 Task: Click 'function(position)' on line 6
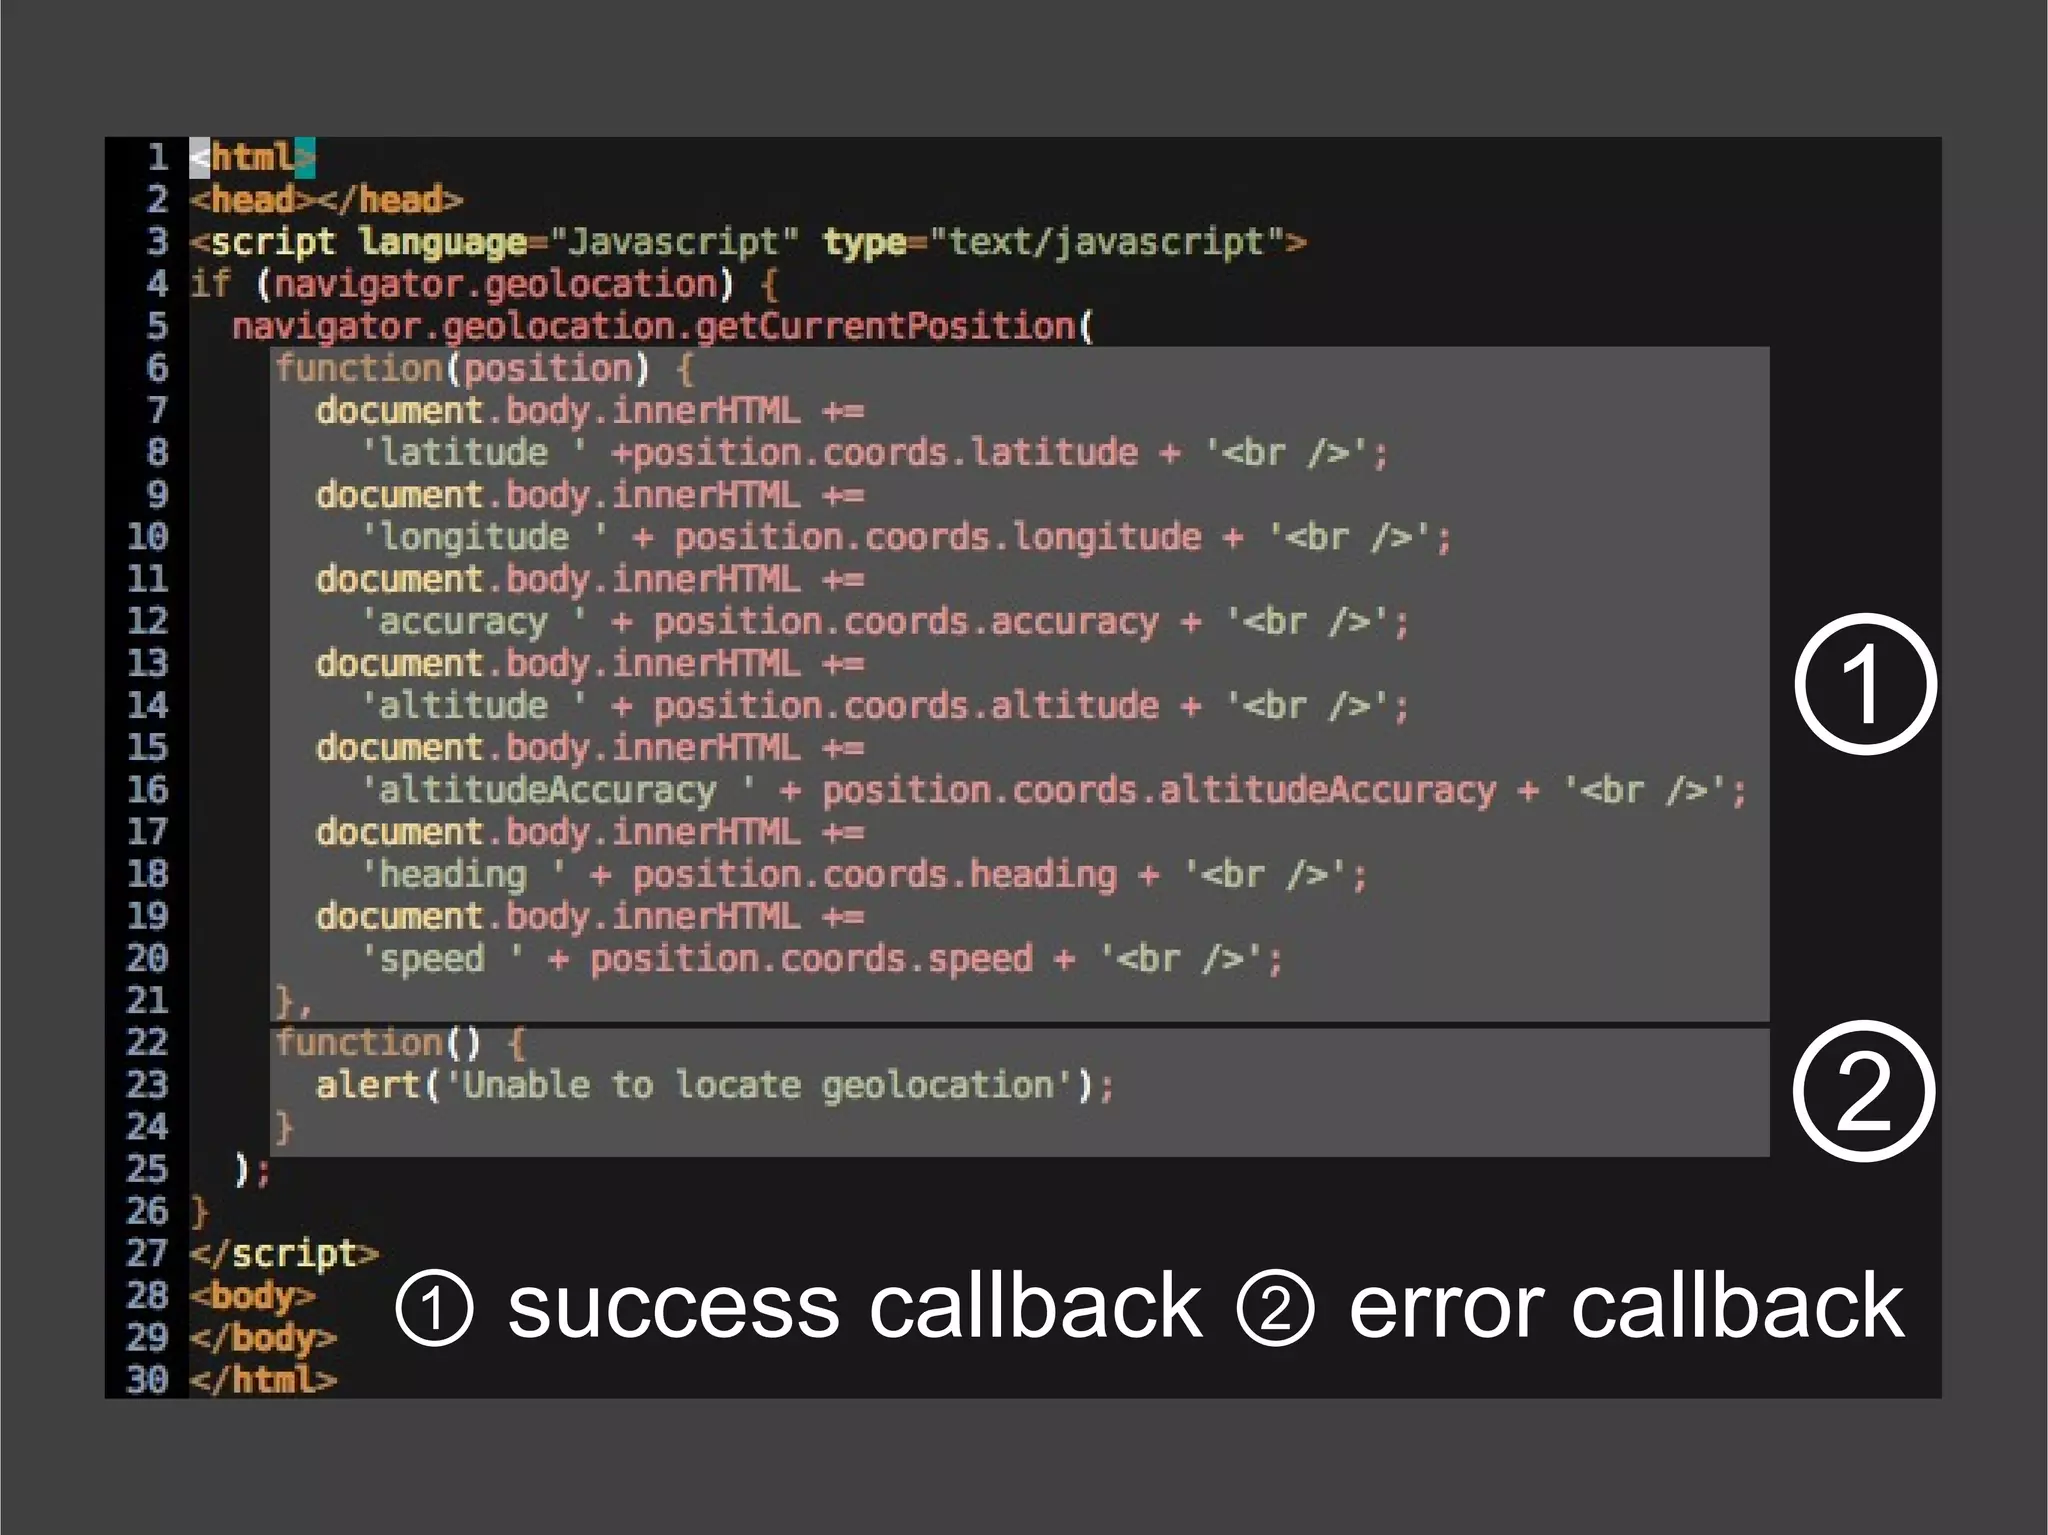click(462, 369)
